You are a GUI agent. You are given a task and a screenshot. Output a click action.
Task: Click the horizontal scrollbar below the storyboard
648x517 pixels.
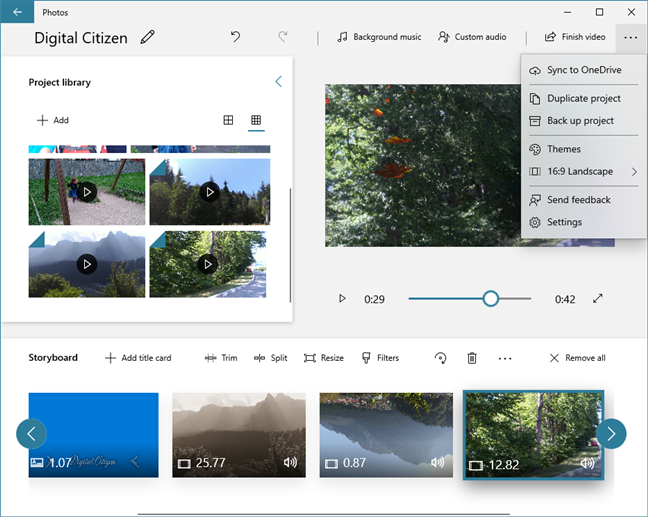(x=324, y=514)
